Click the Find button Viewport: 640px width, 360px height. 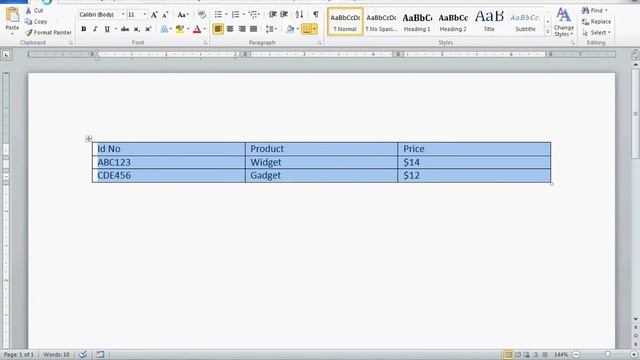point(593,11)
